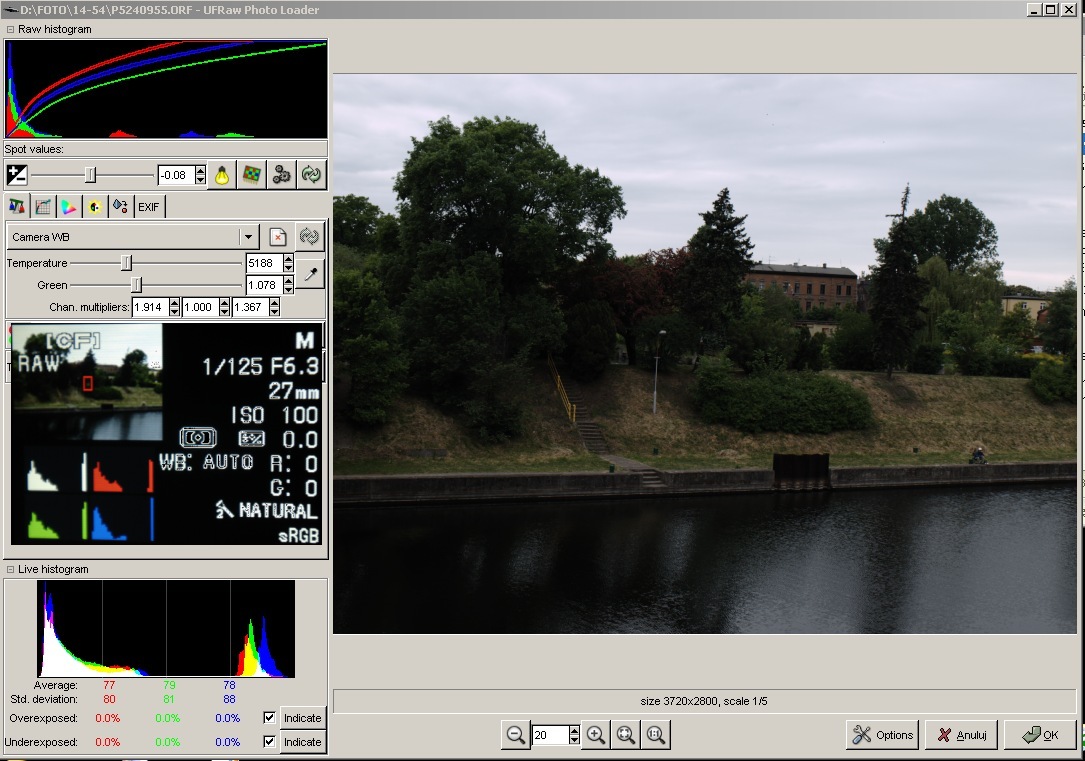Zoom to fit the preview image
Image resolution: width=1085 pixels, height=761 pixels.
pyautogui.click(x=626, y=735)
